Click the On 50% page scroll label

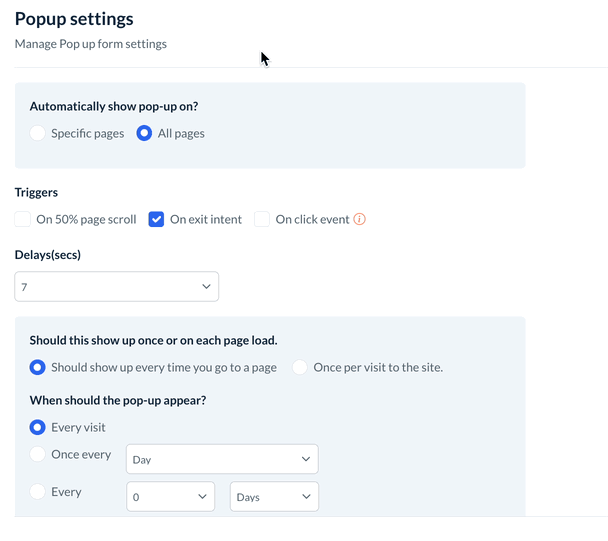pos(86,220)
